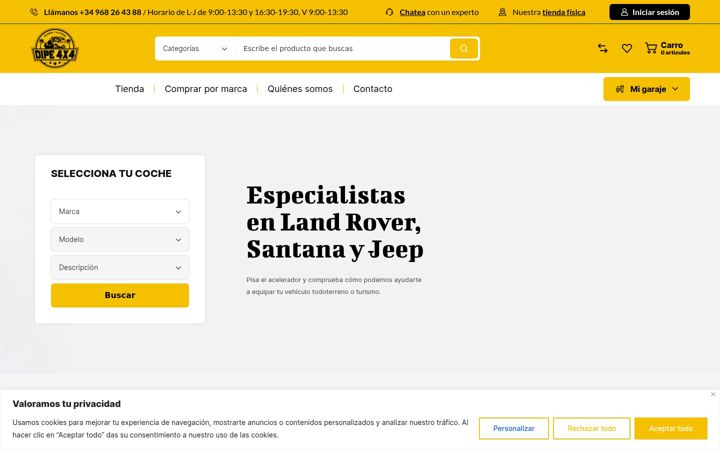Click the search magnifier button
The width and height of the screenshot is (720, 450).
[464, 49]
